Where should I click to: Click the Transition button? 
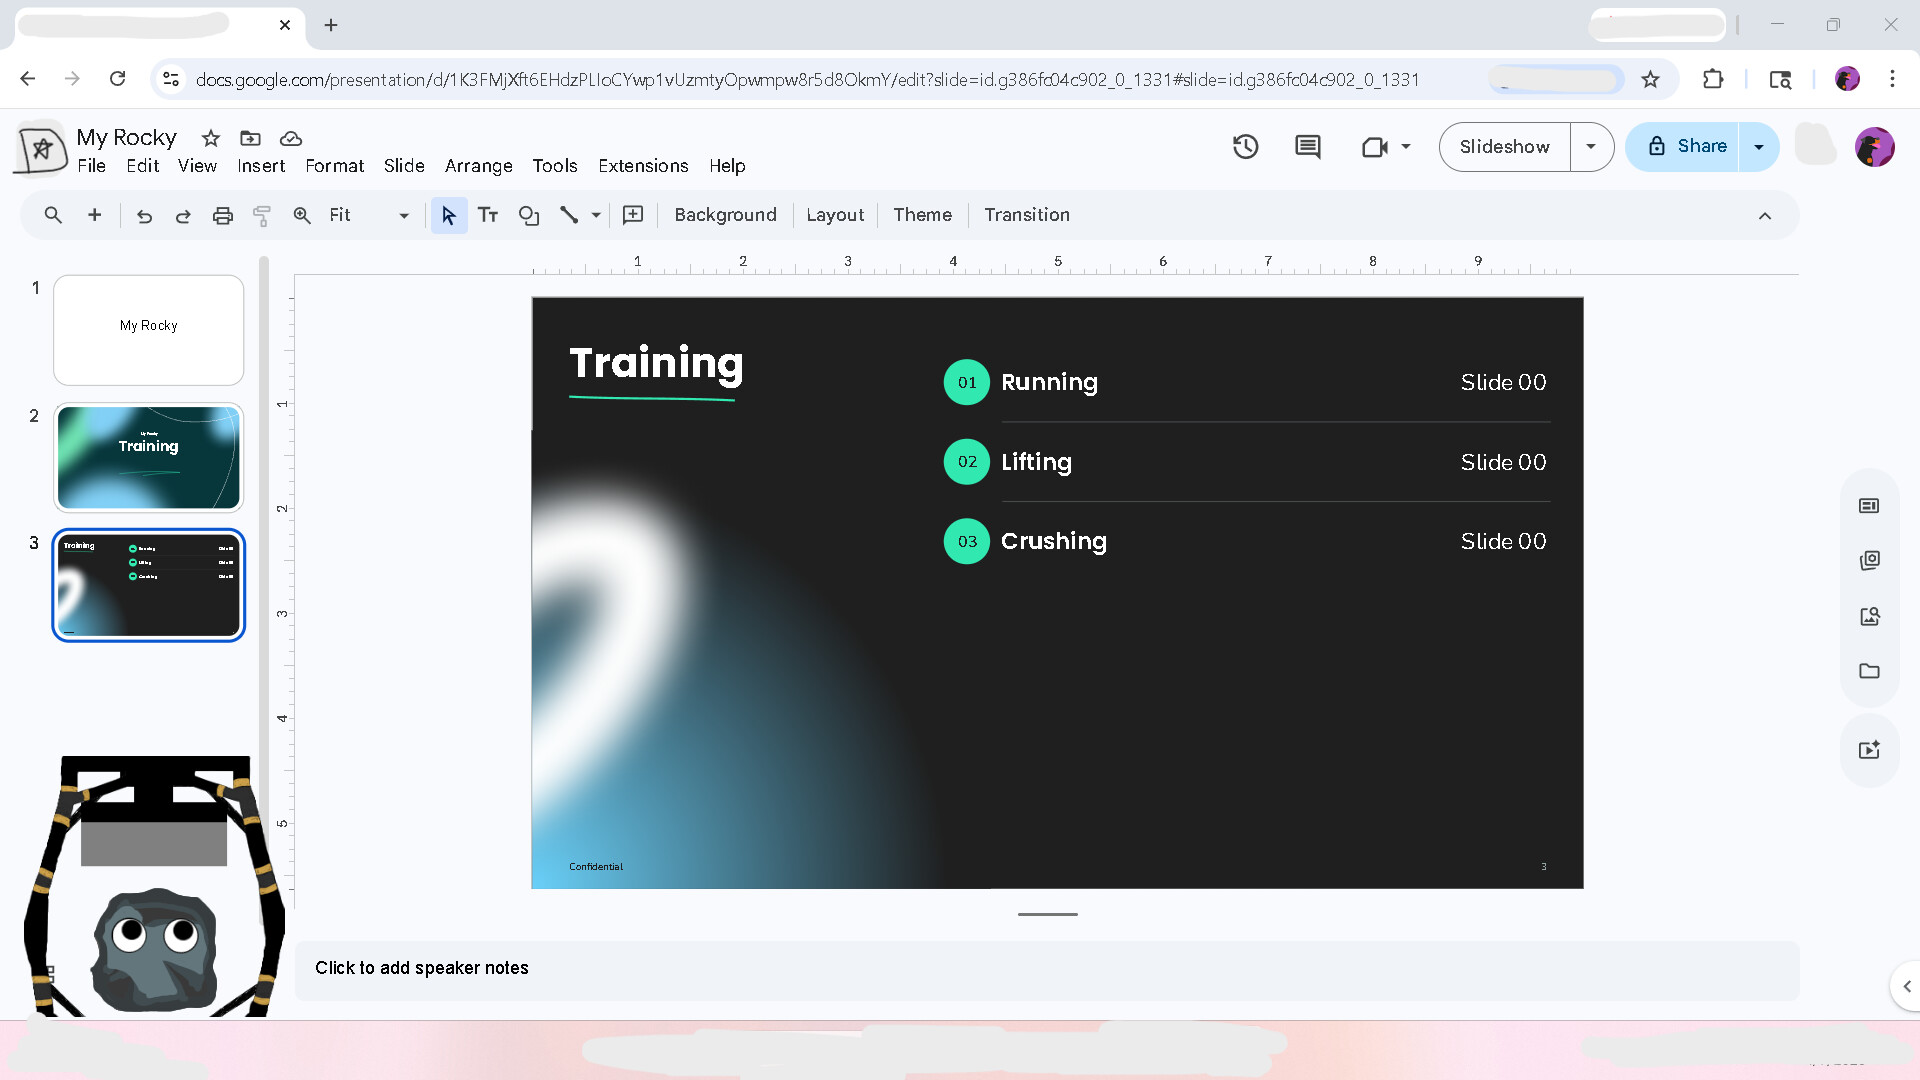pyautogui.click(x=1026, y=215)
